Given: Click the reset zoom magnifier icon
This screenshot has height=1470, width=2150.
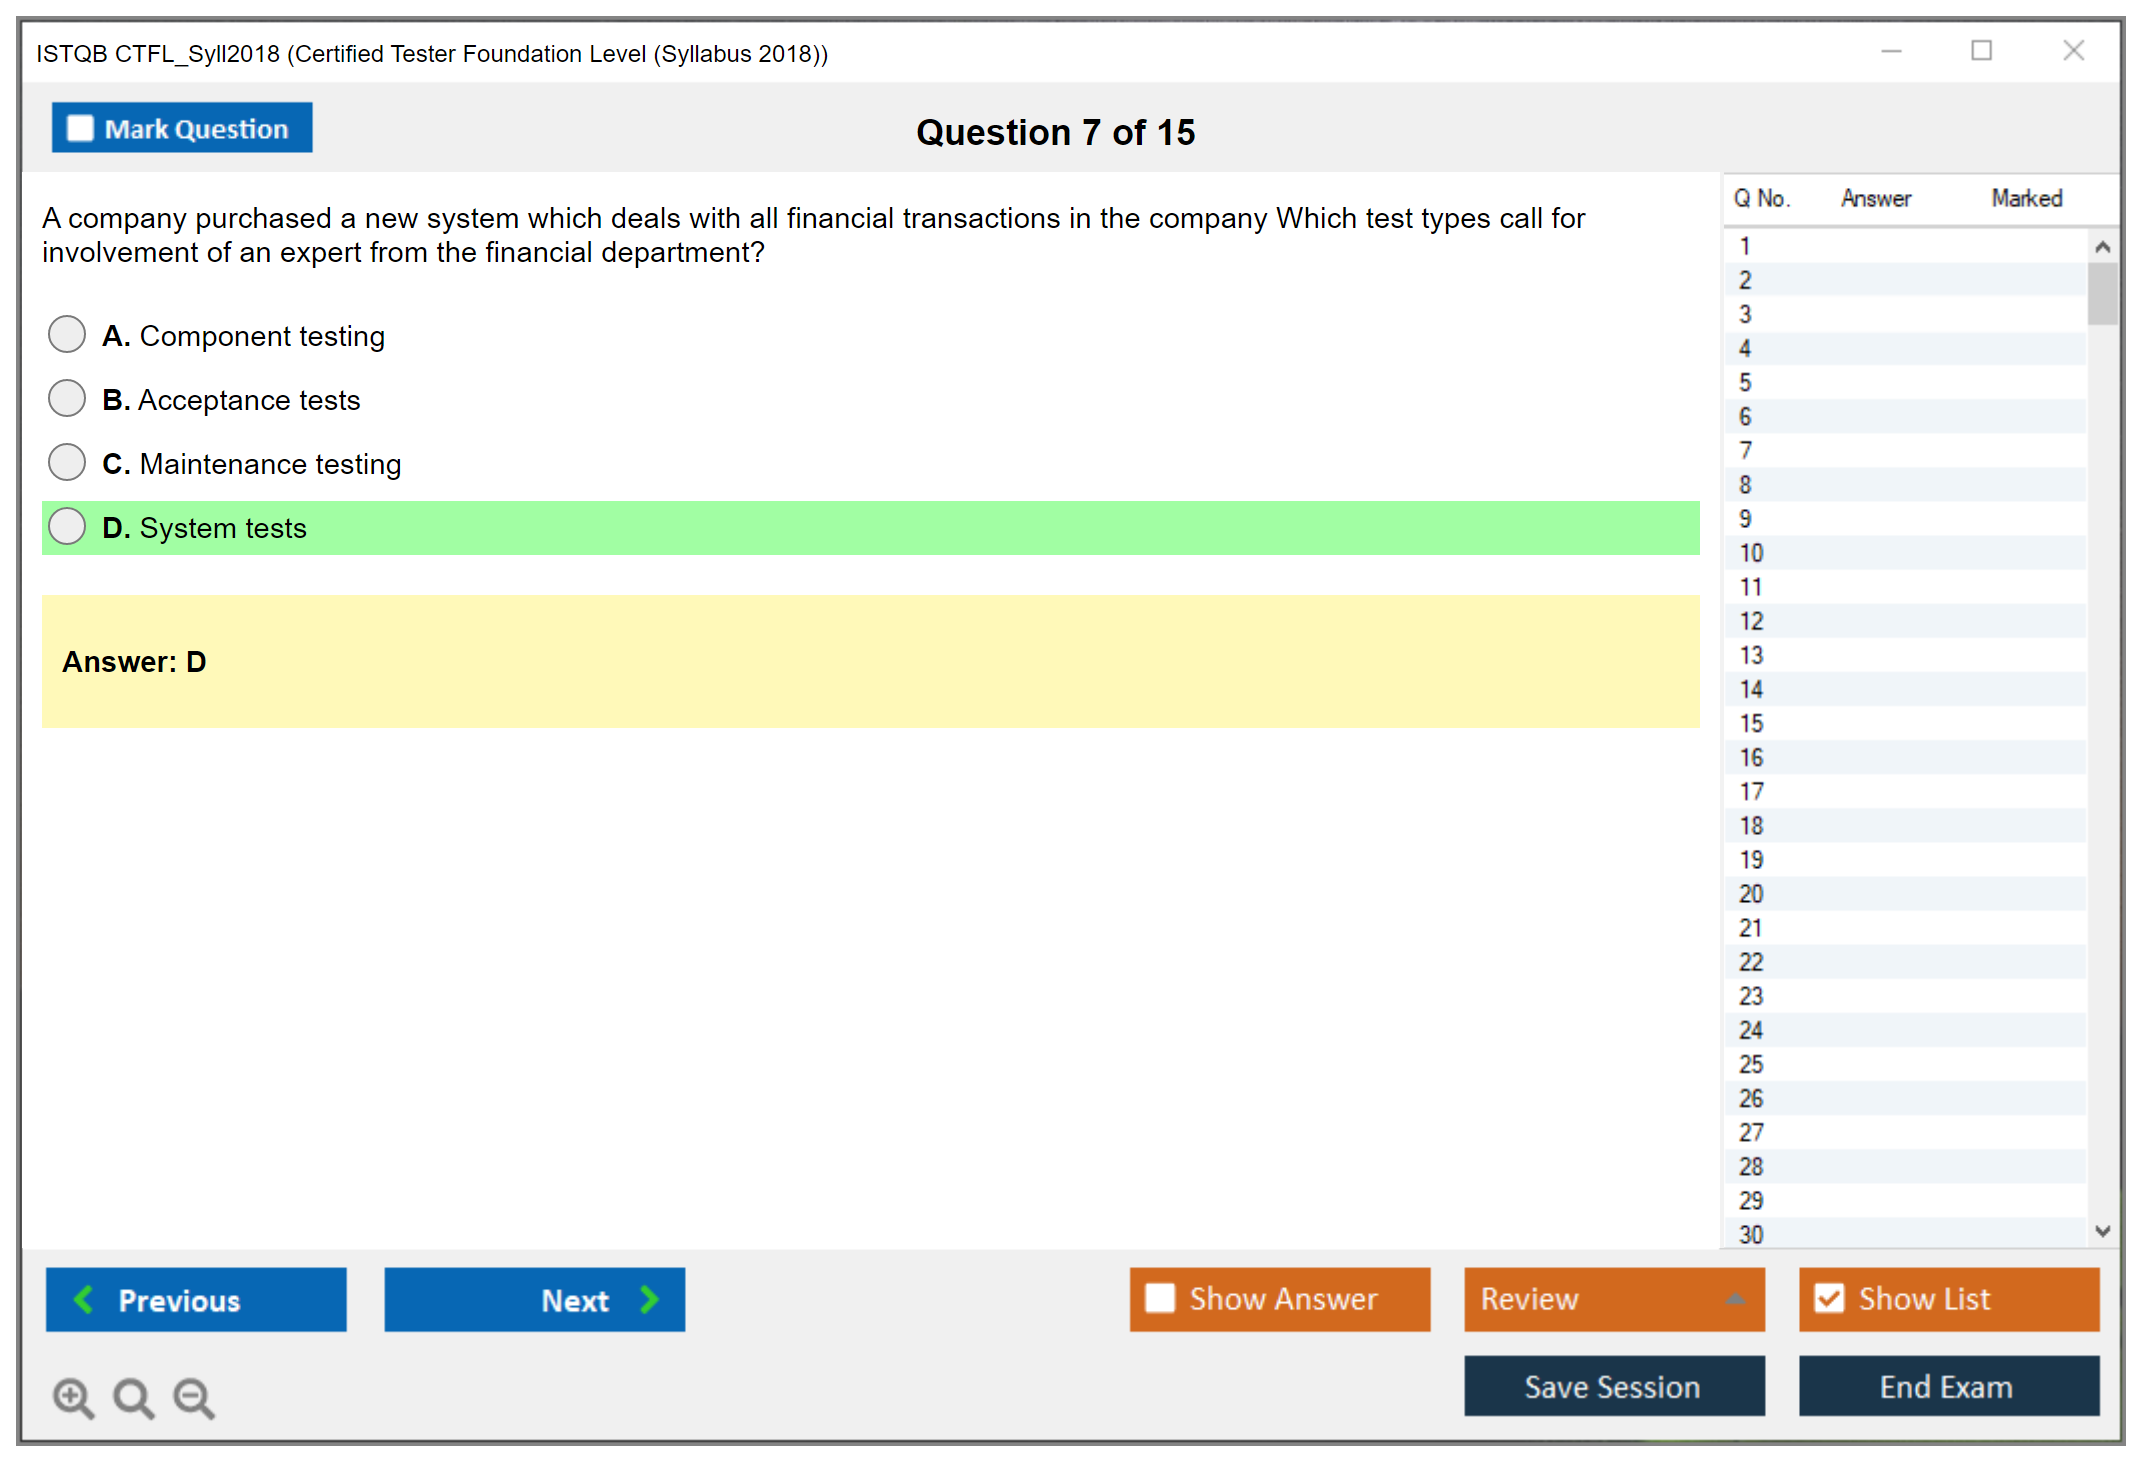Looking at the screenshot, I should [x=132, y=1397].
